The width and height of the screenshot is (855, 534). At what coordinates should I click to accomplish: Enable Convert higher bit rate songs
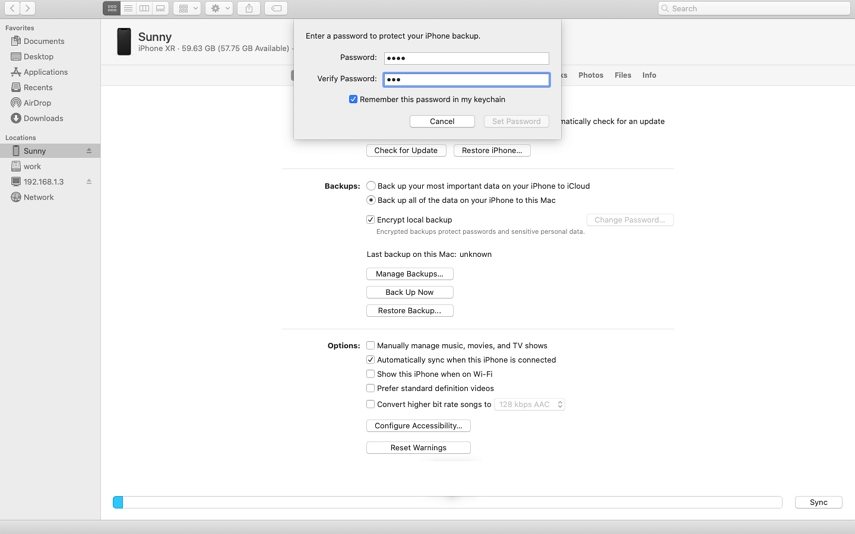pyautogui.click(x=370, y=404)
